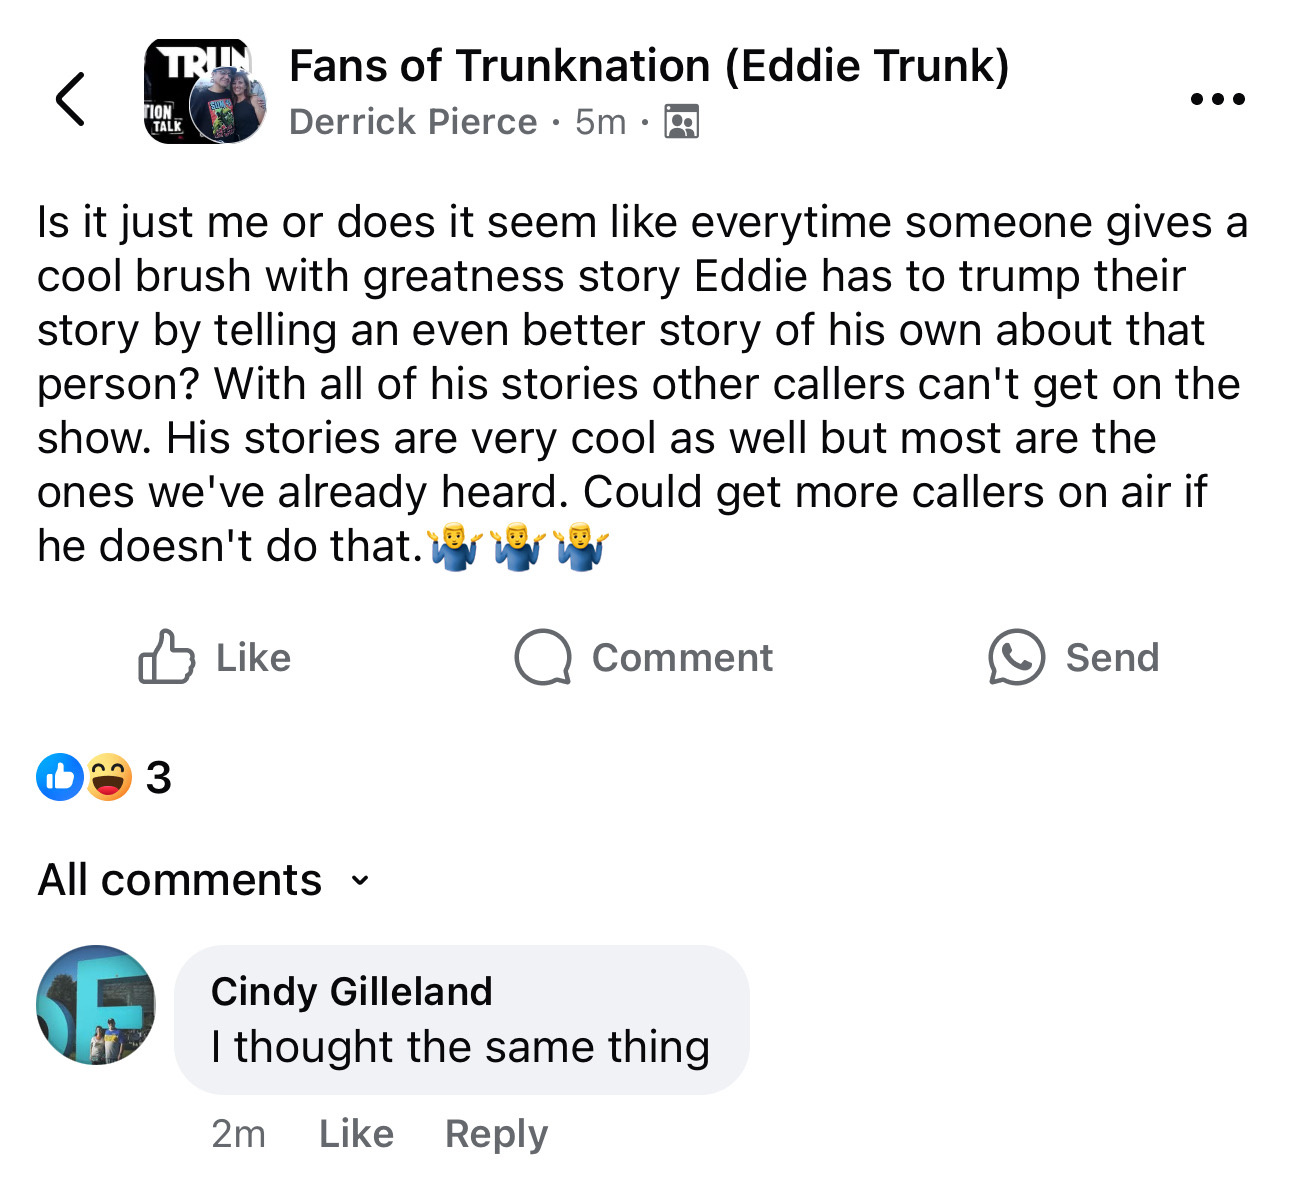Expand the All comments sort dropdown
This screenshot has height=1192, width=1290.
click(204, 880)
